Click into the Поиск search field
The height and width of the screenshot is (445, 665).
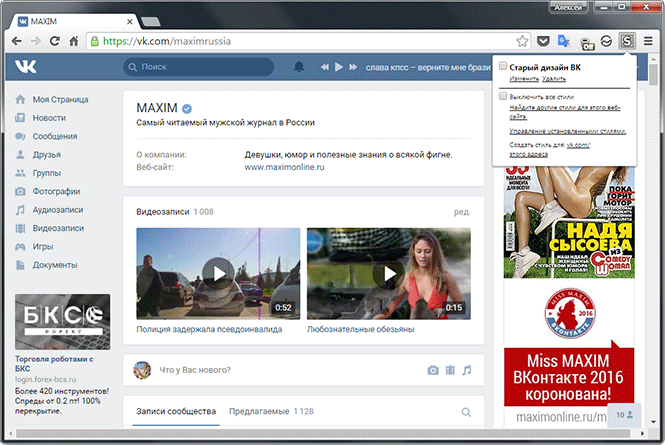[x=198, y=67]
